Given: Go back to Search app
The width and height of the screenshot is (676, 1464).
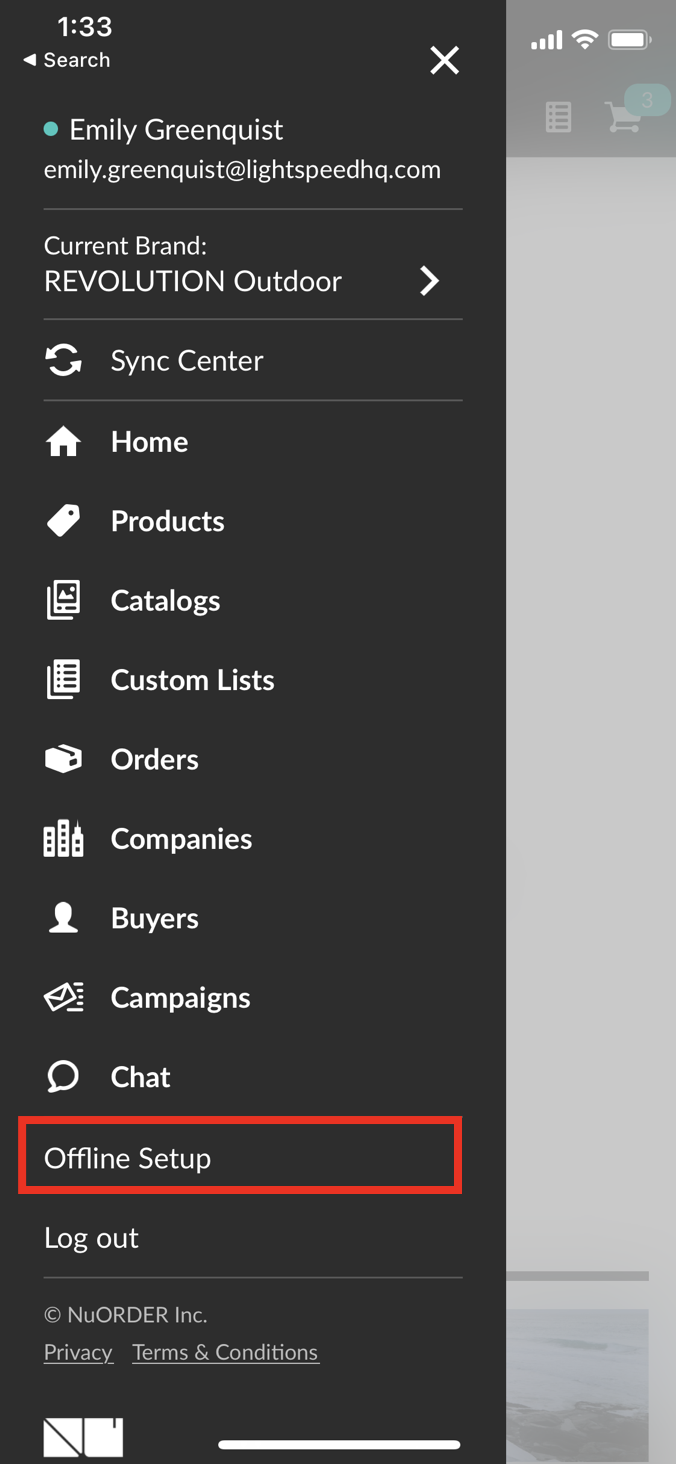Looking at the screenshot, I should (x=66, y=60).
